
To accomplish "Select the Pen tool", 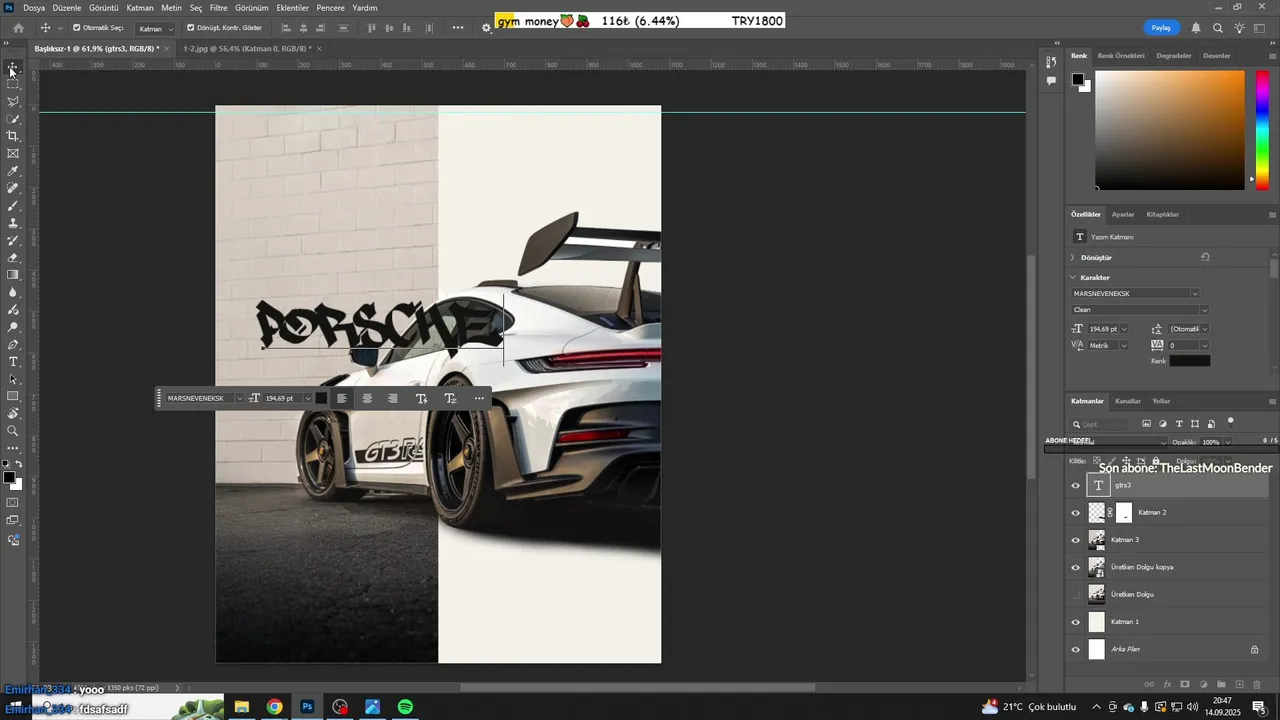I will click(x=13, y=344).
